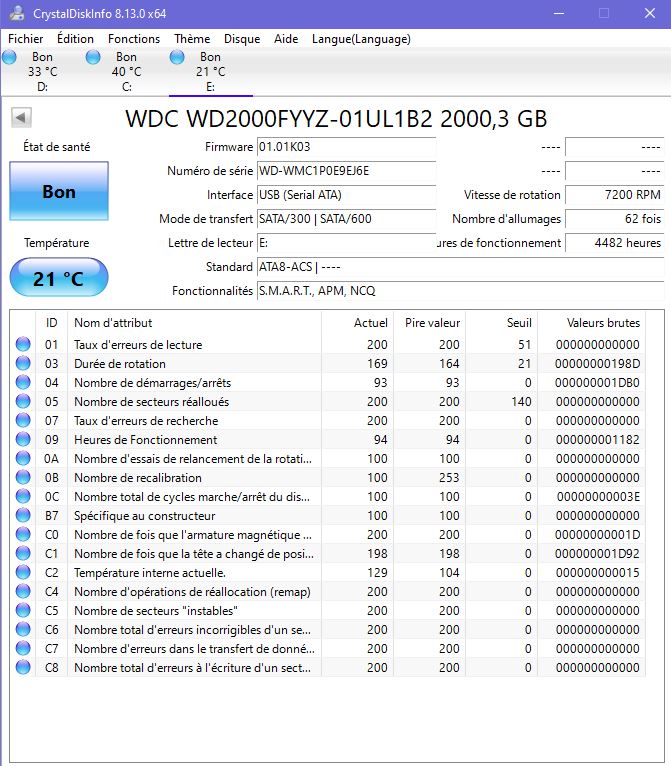Click the transfer mode field SATA/300 | SATA/600
Image resolution: width=671 pixels, height=766 pixels.
[x=346, y=219]
